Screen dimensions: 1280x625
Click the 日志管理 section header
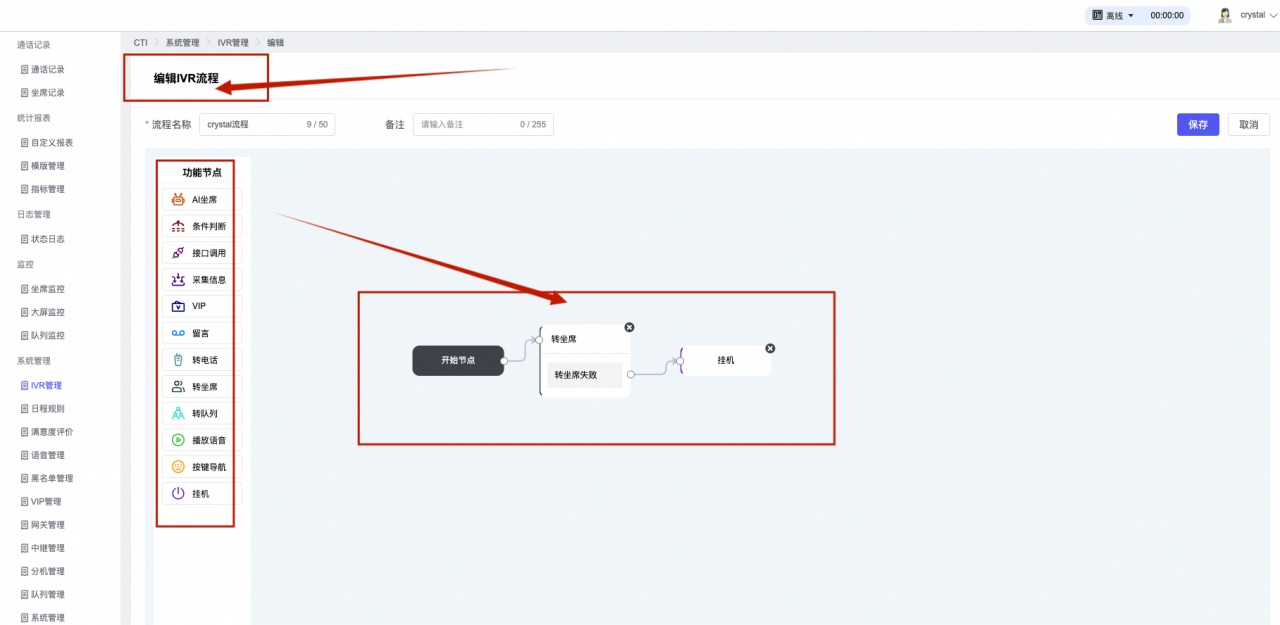34,214
